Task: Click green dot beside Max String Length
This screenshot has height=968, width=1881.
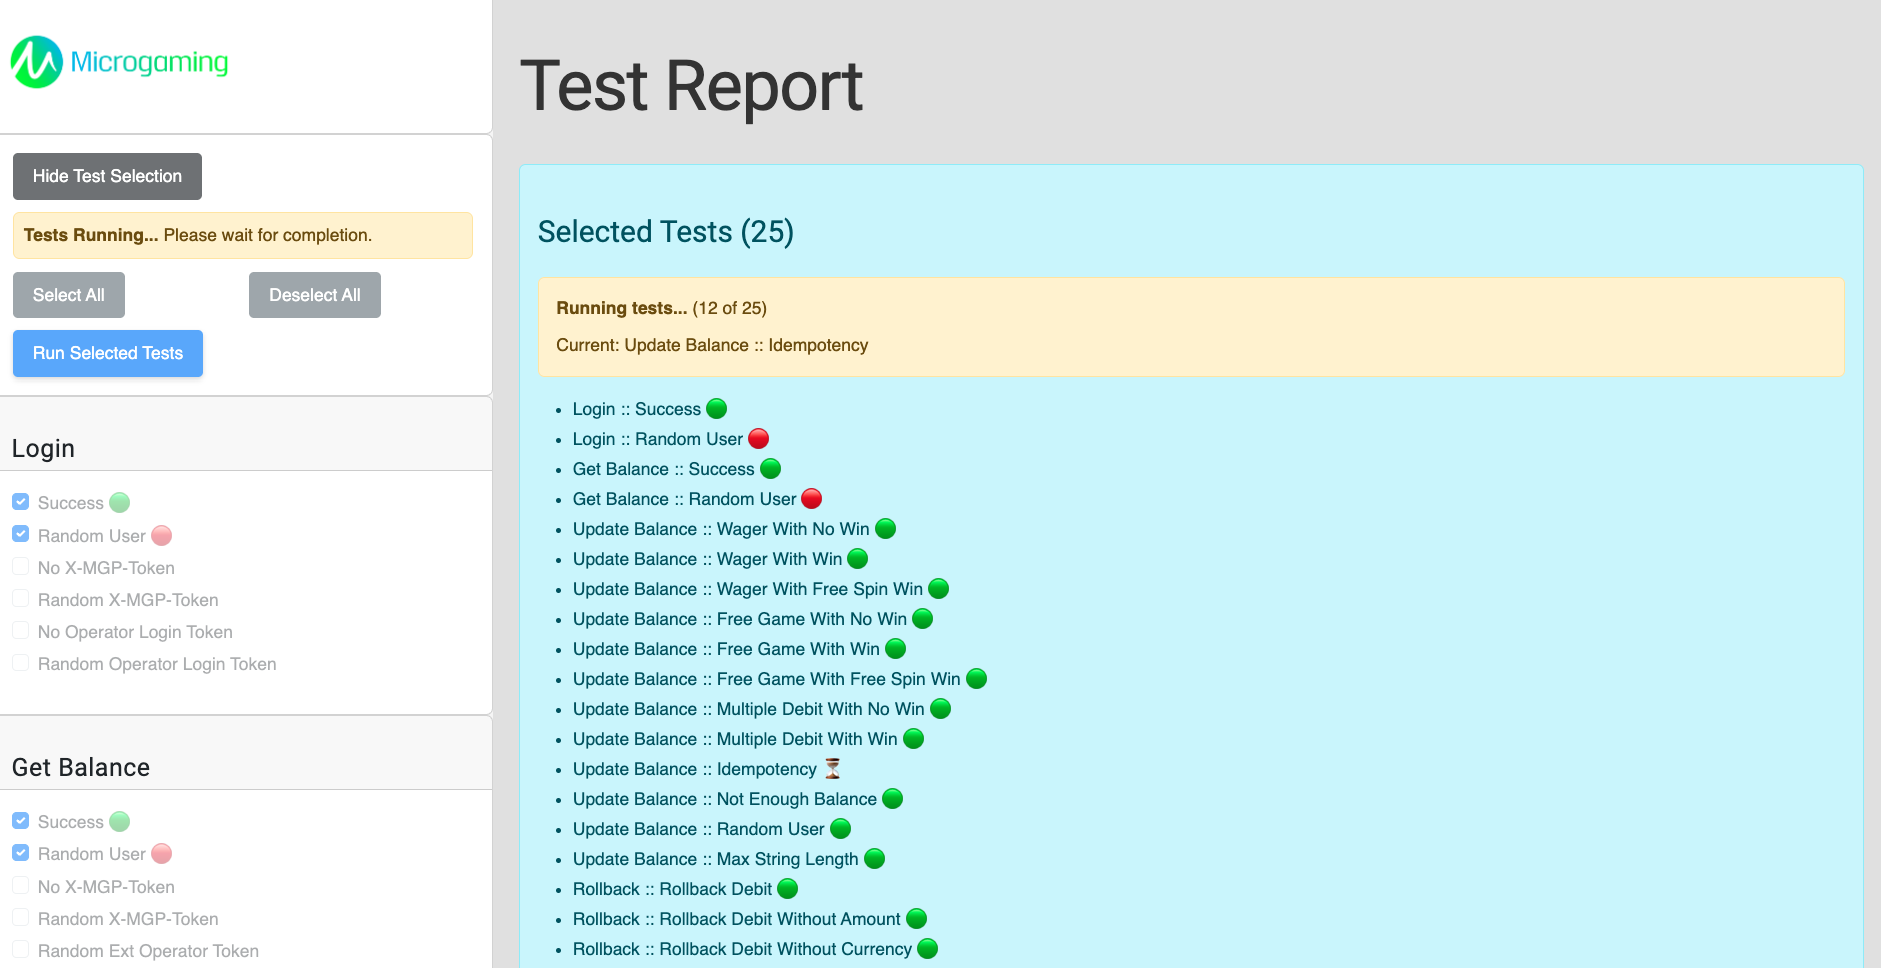Action: pyautogui.click(x=875, y=859)
